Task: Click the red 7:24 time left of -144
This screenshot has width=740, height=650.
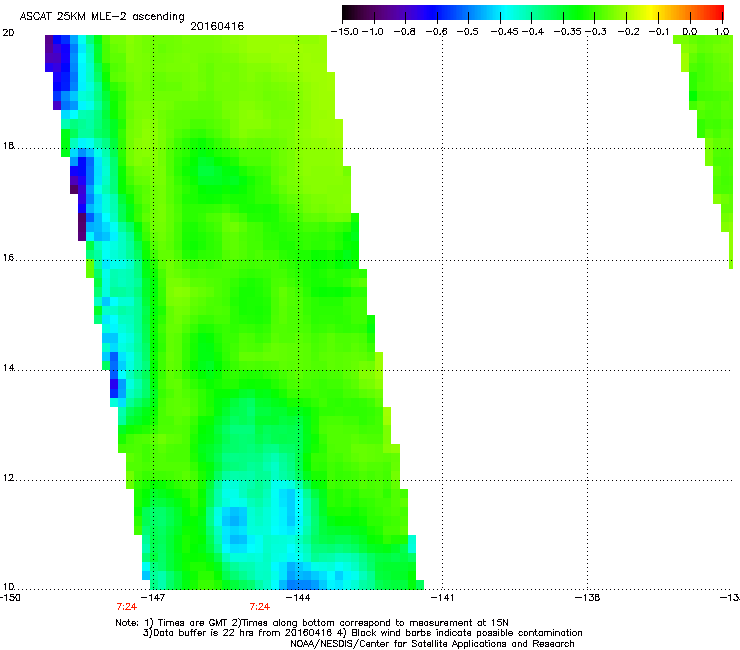Action: (x=260, y=607)
